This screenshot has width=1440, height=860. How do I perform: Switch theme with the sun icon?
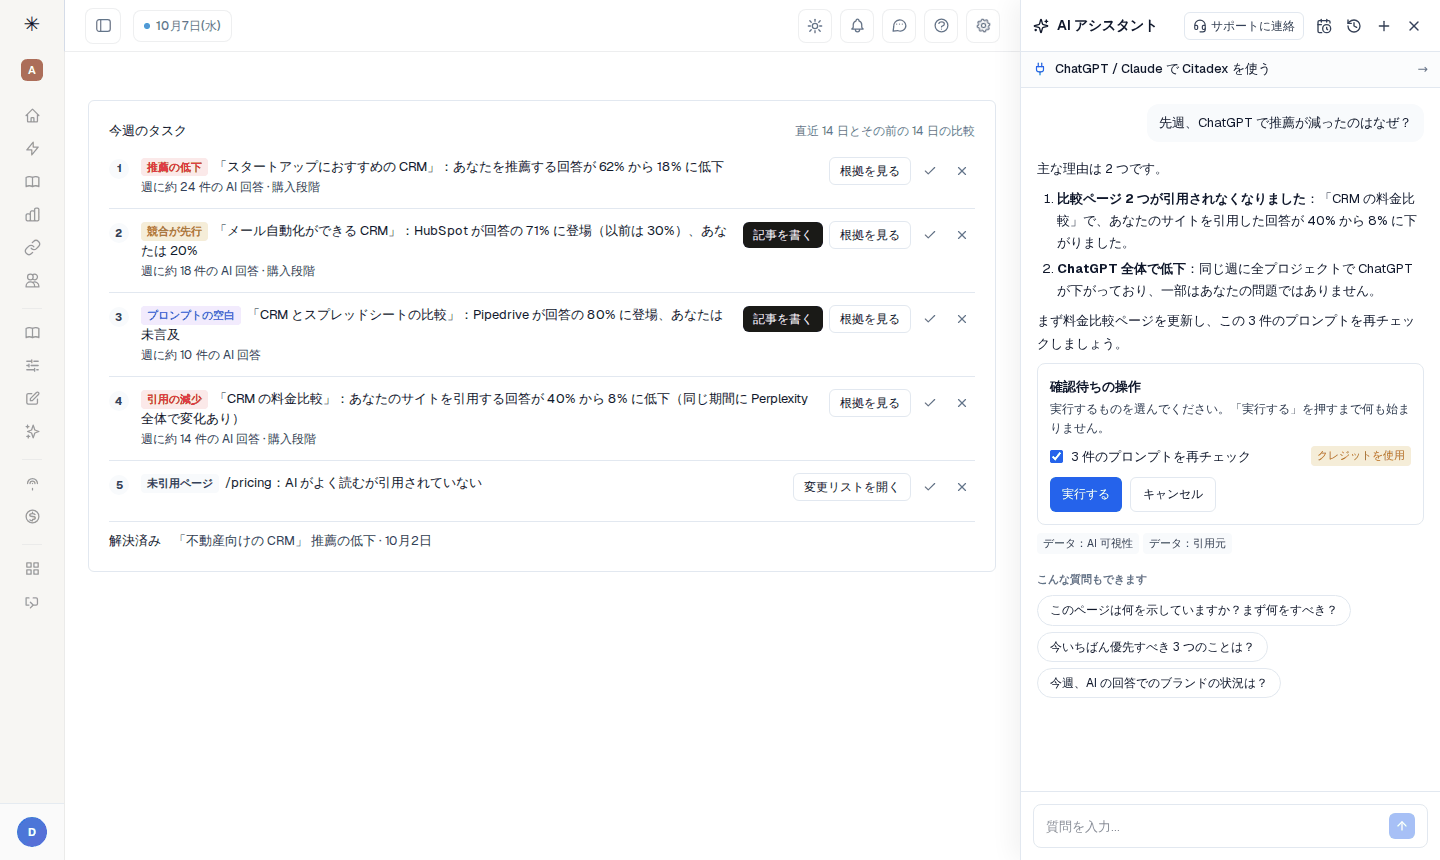pyautogui.click(x=815, y=26)
